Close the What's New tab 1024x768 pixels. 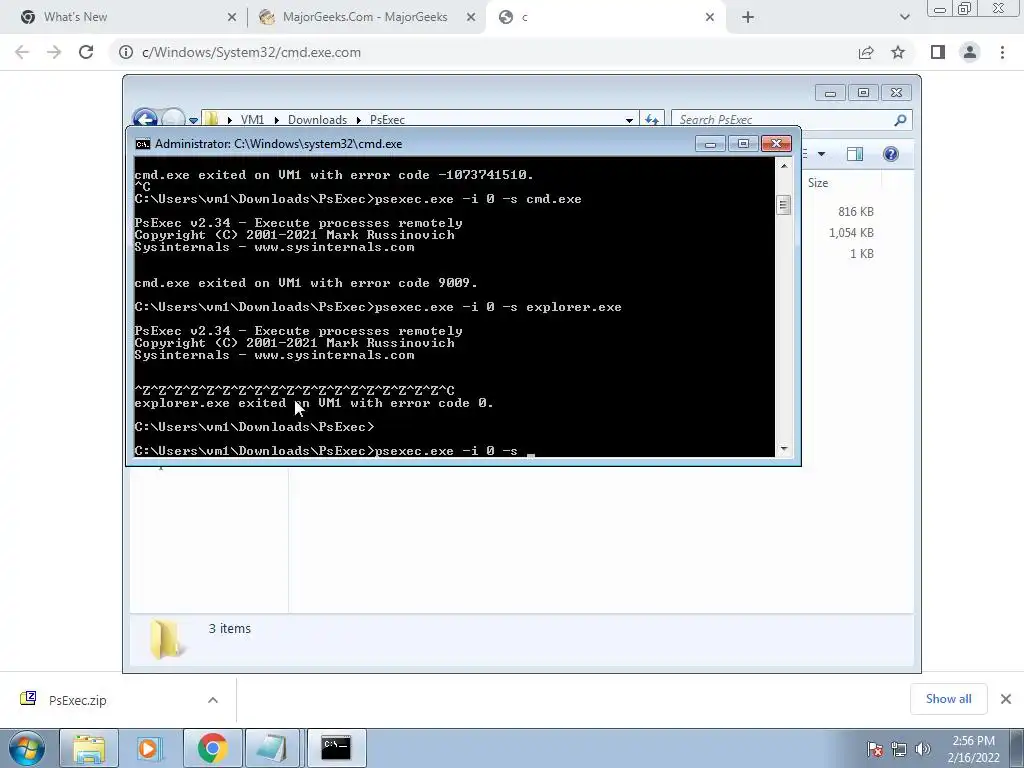(232, 17)
